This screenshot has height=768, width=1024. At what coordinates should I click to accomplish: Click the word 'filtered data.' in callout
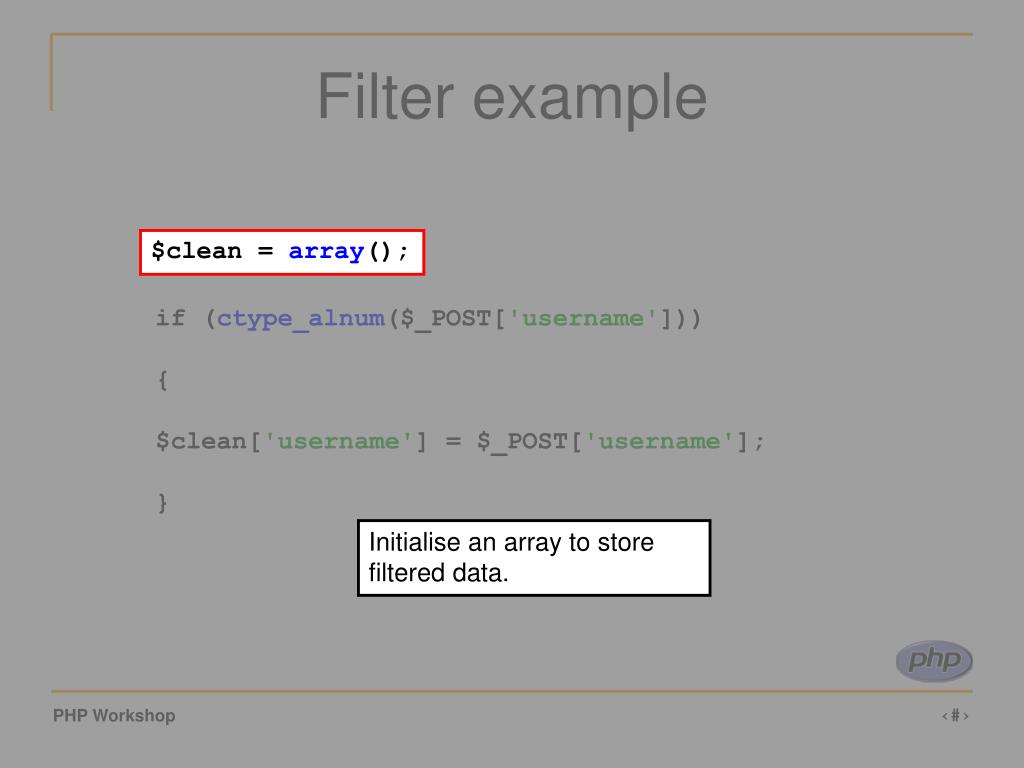click(x=438, y=573)
